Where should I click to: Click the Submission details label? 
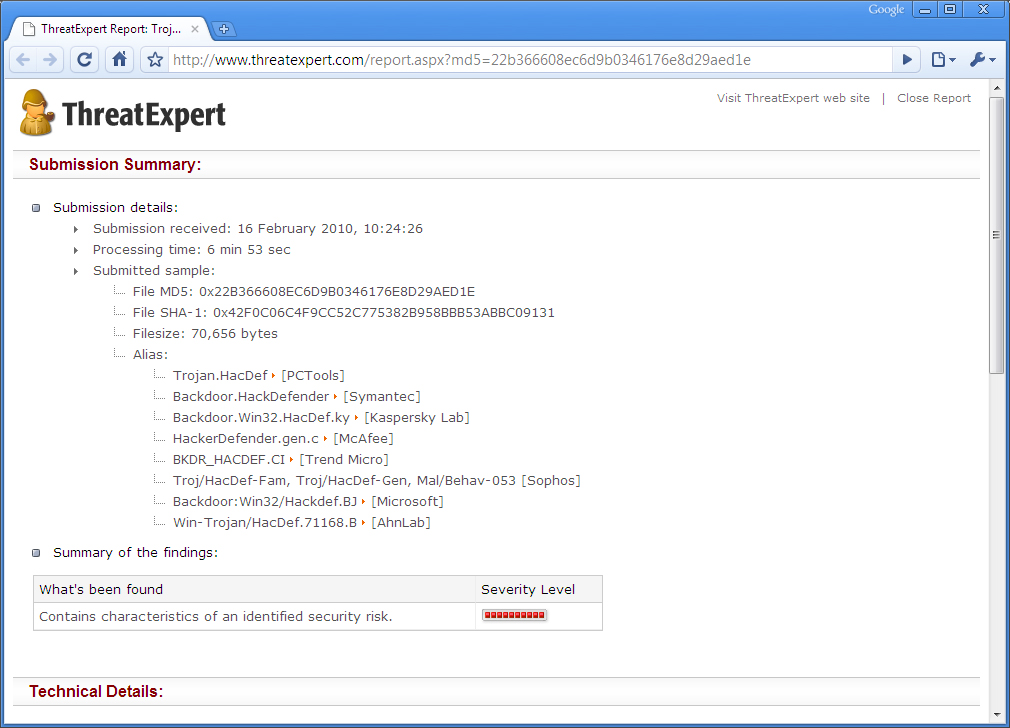click(x=115, y=207)
